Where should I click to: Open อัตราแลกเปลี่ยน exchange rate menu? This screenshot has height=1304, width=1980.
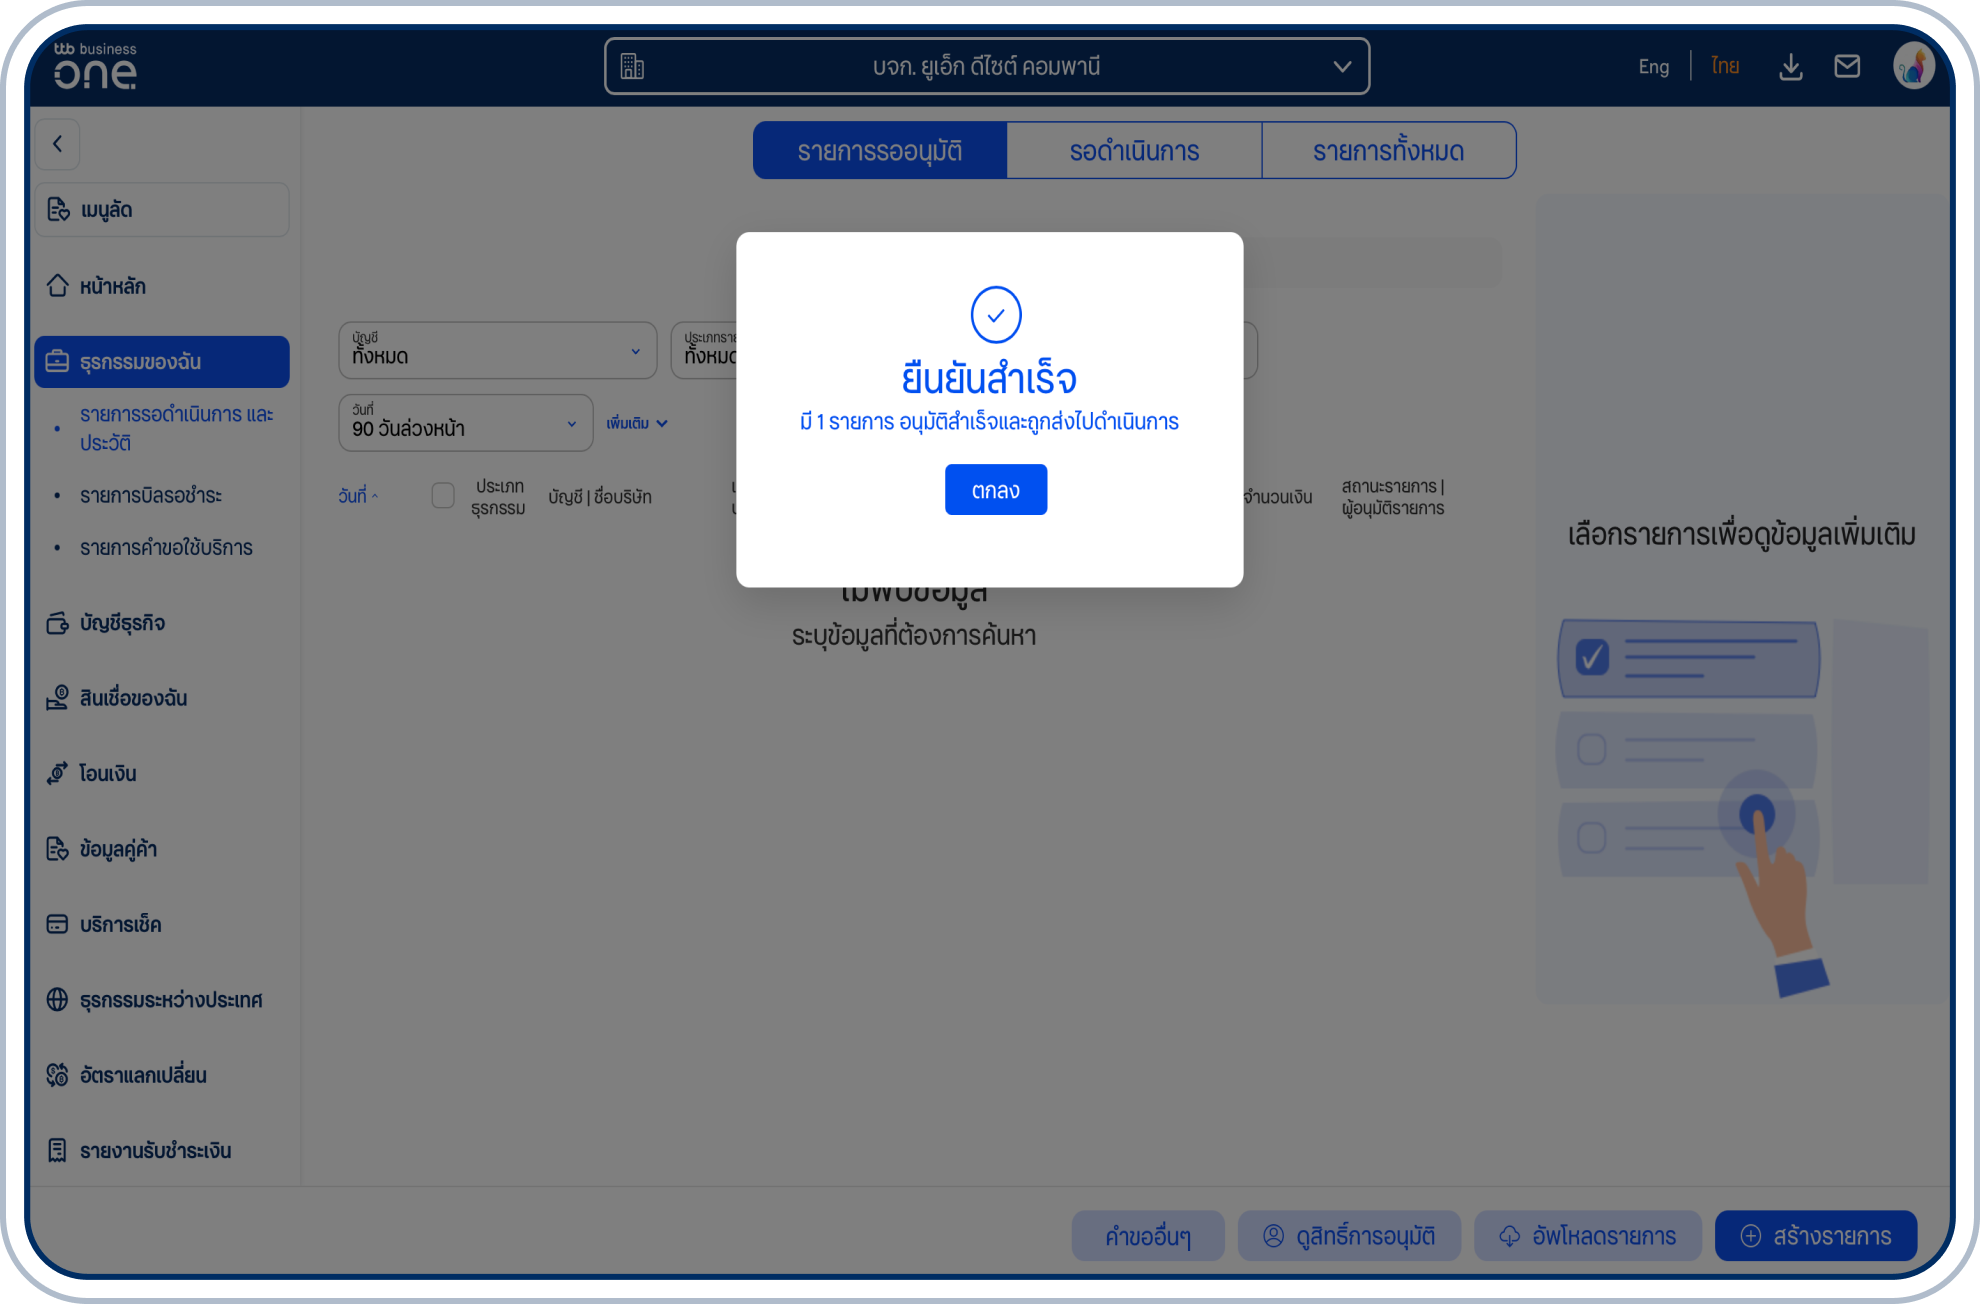tap(142, 1075)
